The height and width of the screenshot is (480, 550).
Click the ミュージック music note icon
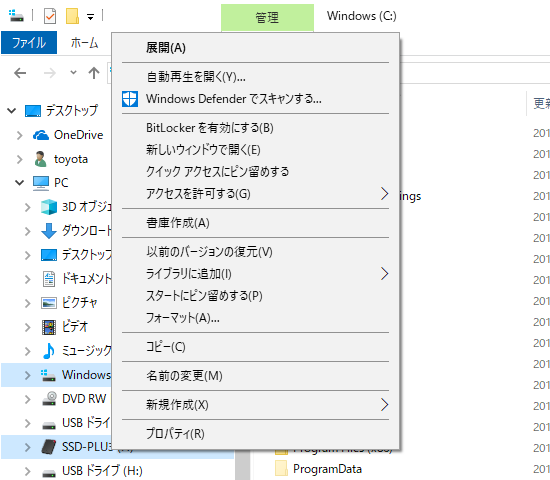point(49,351)
